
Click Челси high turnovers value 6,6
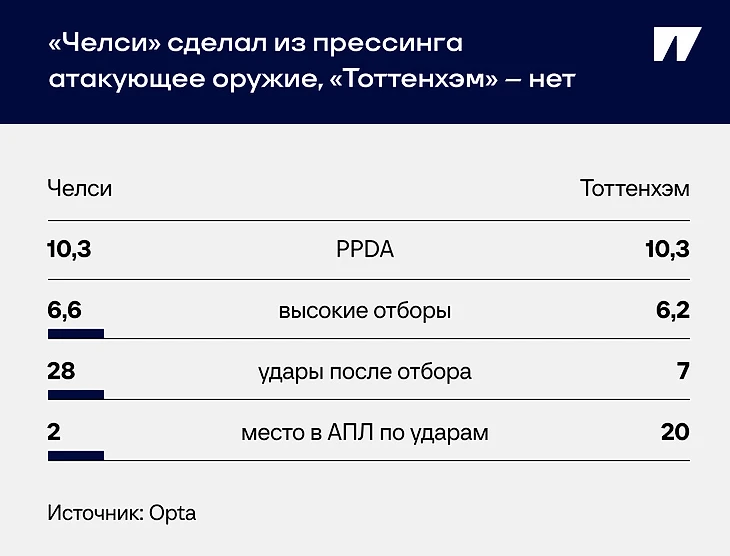click(64, 310)
